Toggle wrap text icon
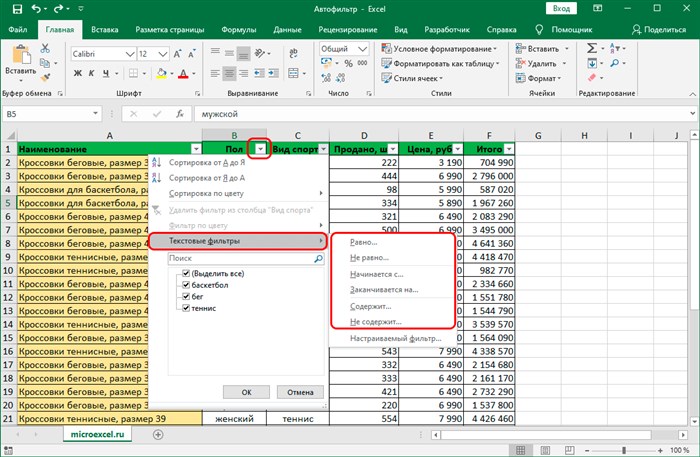This screenshot has width=700, height=457. tap(293, 54)
